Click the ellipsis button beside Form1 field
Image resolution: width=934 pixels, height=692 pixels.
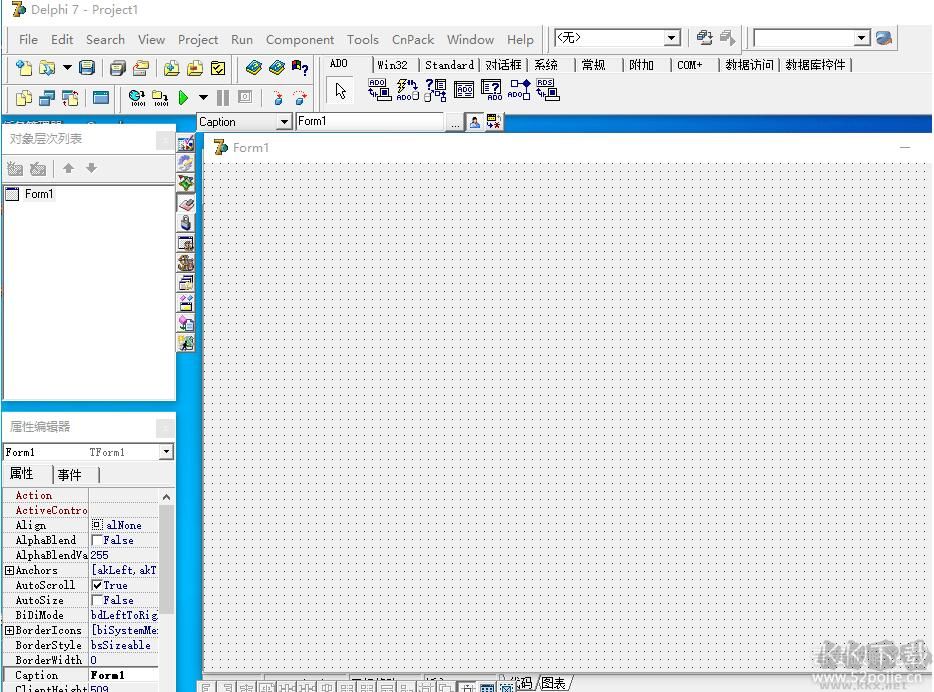tap(455, 122)
